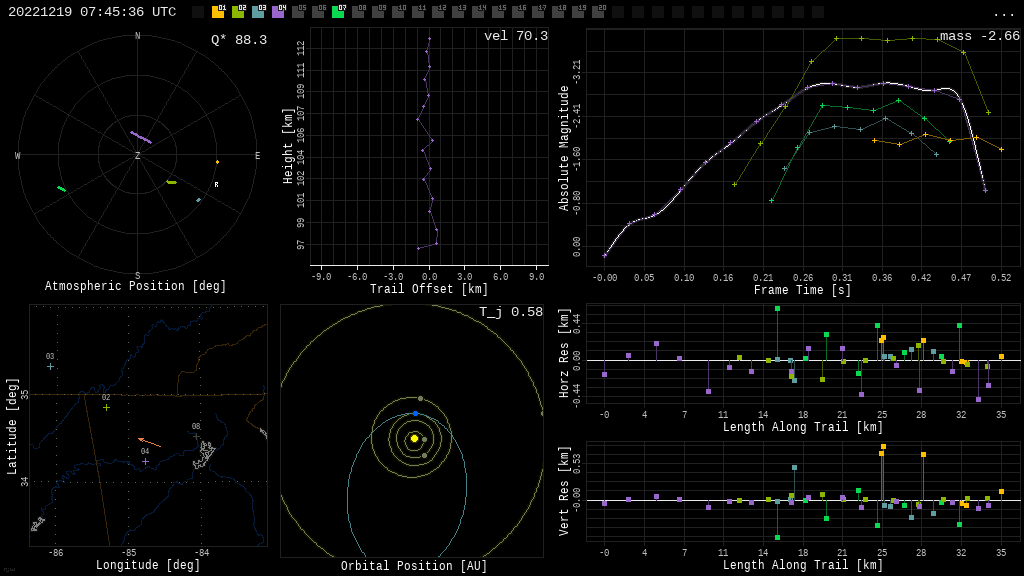Click the orange meteor track arrow on map
This screenshot has height=576, width=1024.
149,442
